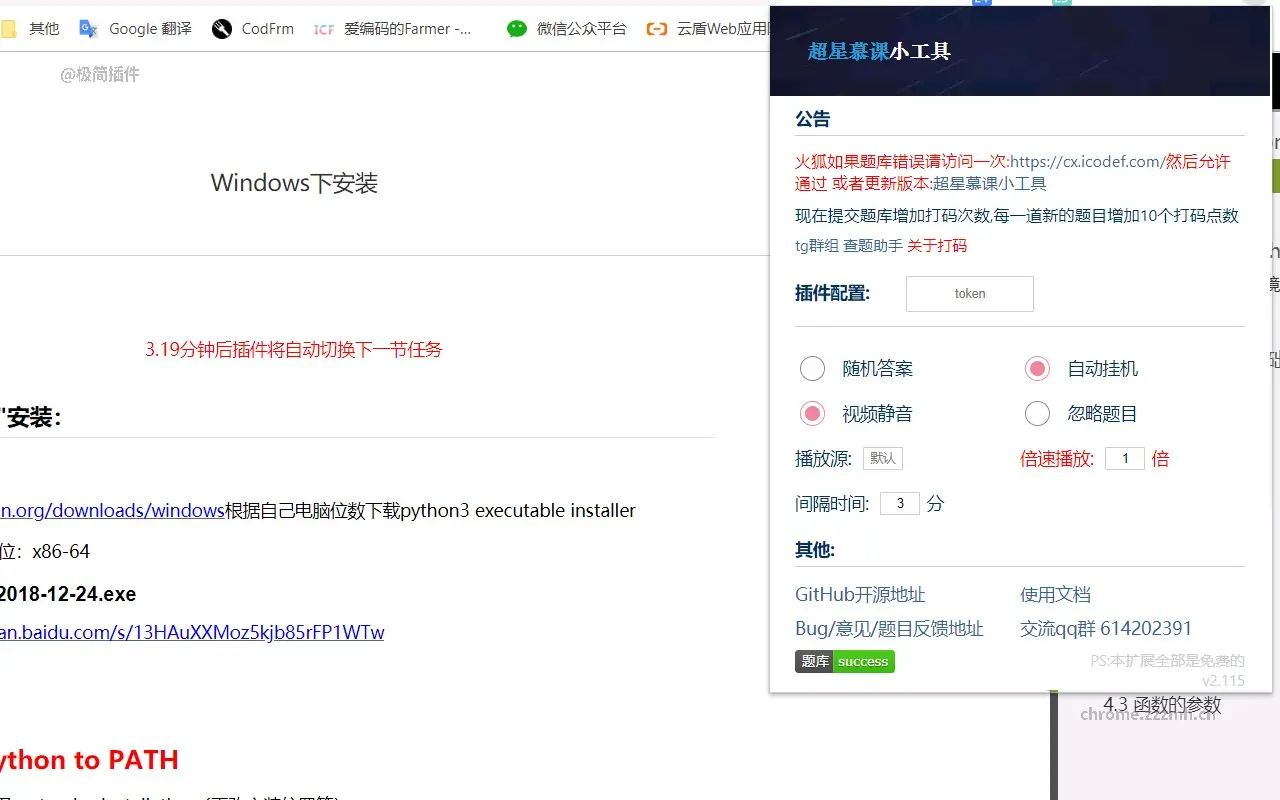Open the 使用文档 link
The width and height of the screenshot is (1280, 800).
click(x=1055, y=594)
